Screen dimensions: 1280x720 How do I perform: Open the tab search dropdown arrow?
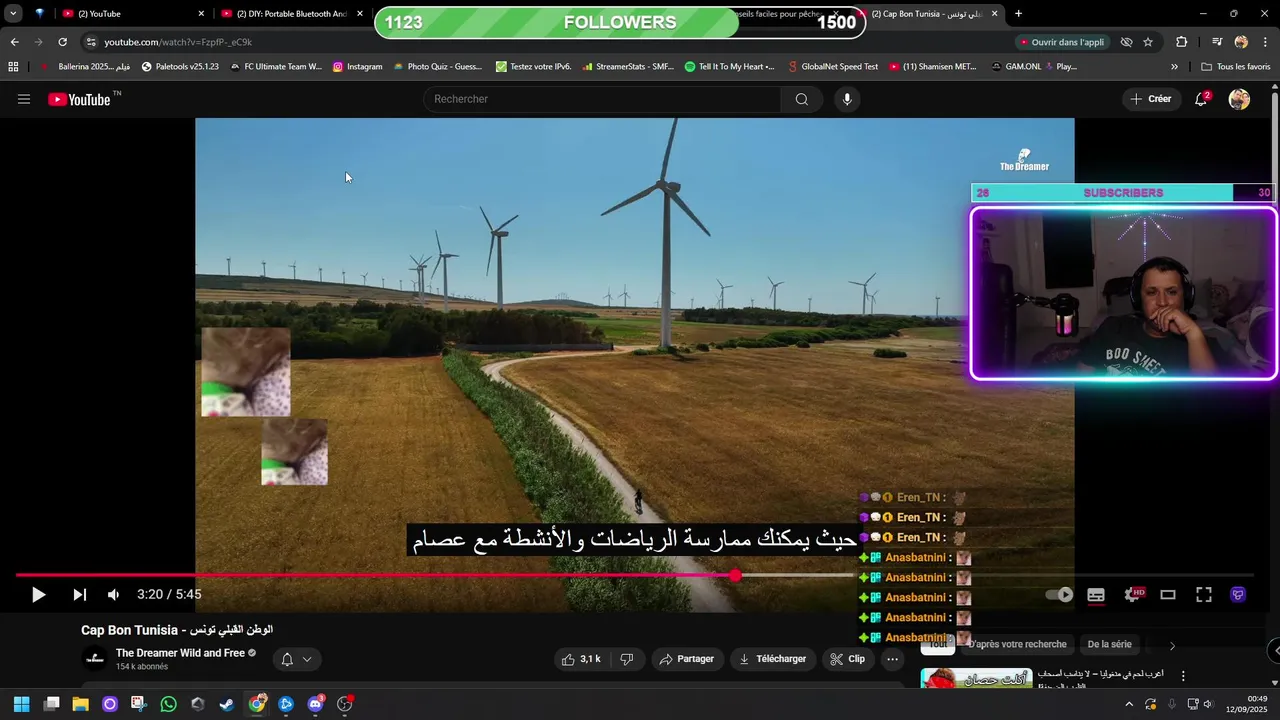[x=13, y=14]
